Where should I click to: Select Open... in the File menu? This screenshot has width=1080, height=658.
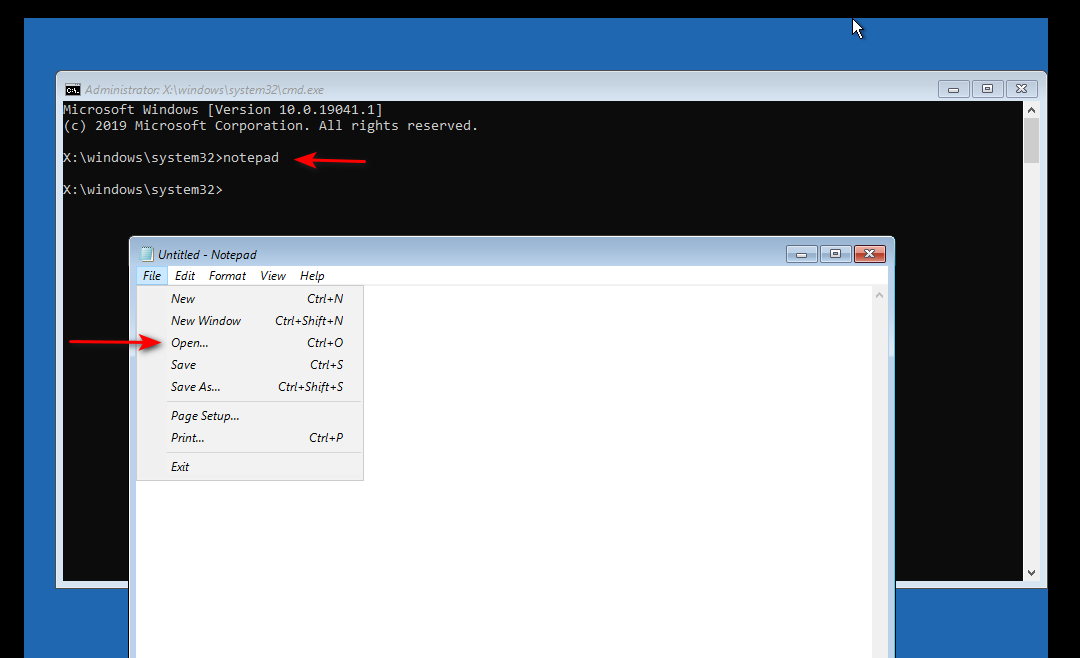coord(250,342)
